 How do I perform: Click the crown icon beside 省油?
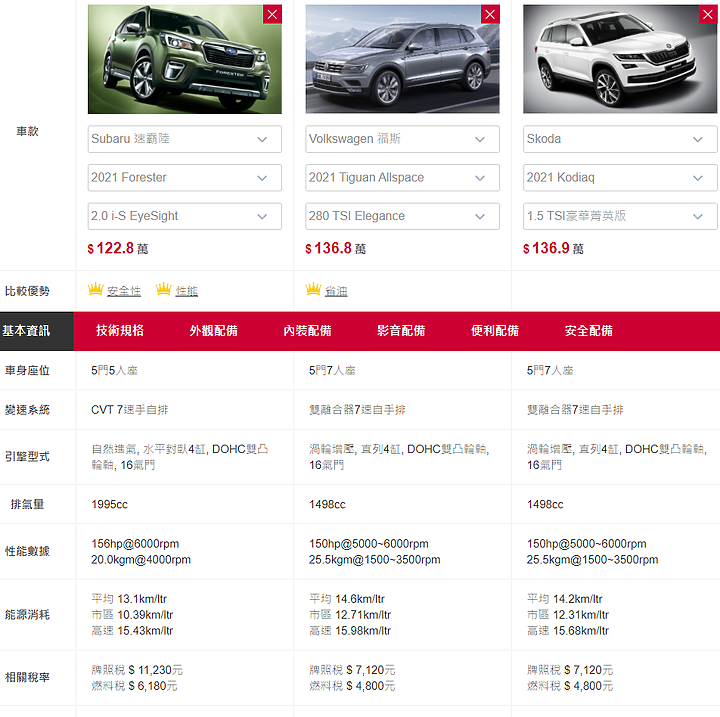(x=313, y=289)
